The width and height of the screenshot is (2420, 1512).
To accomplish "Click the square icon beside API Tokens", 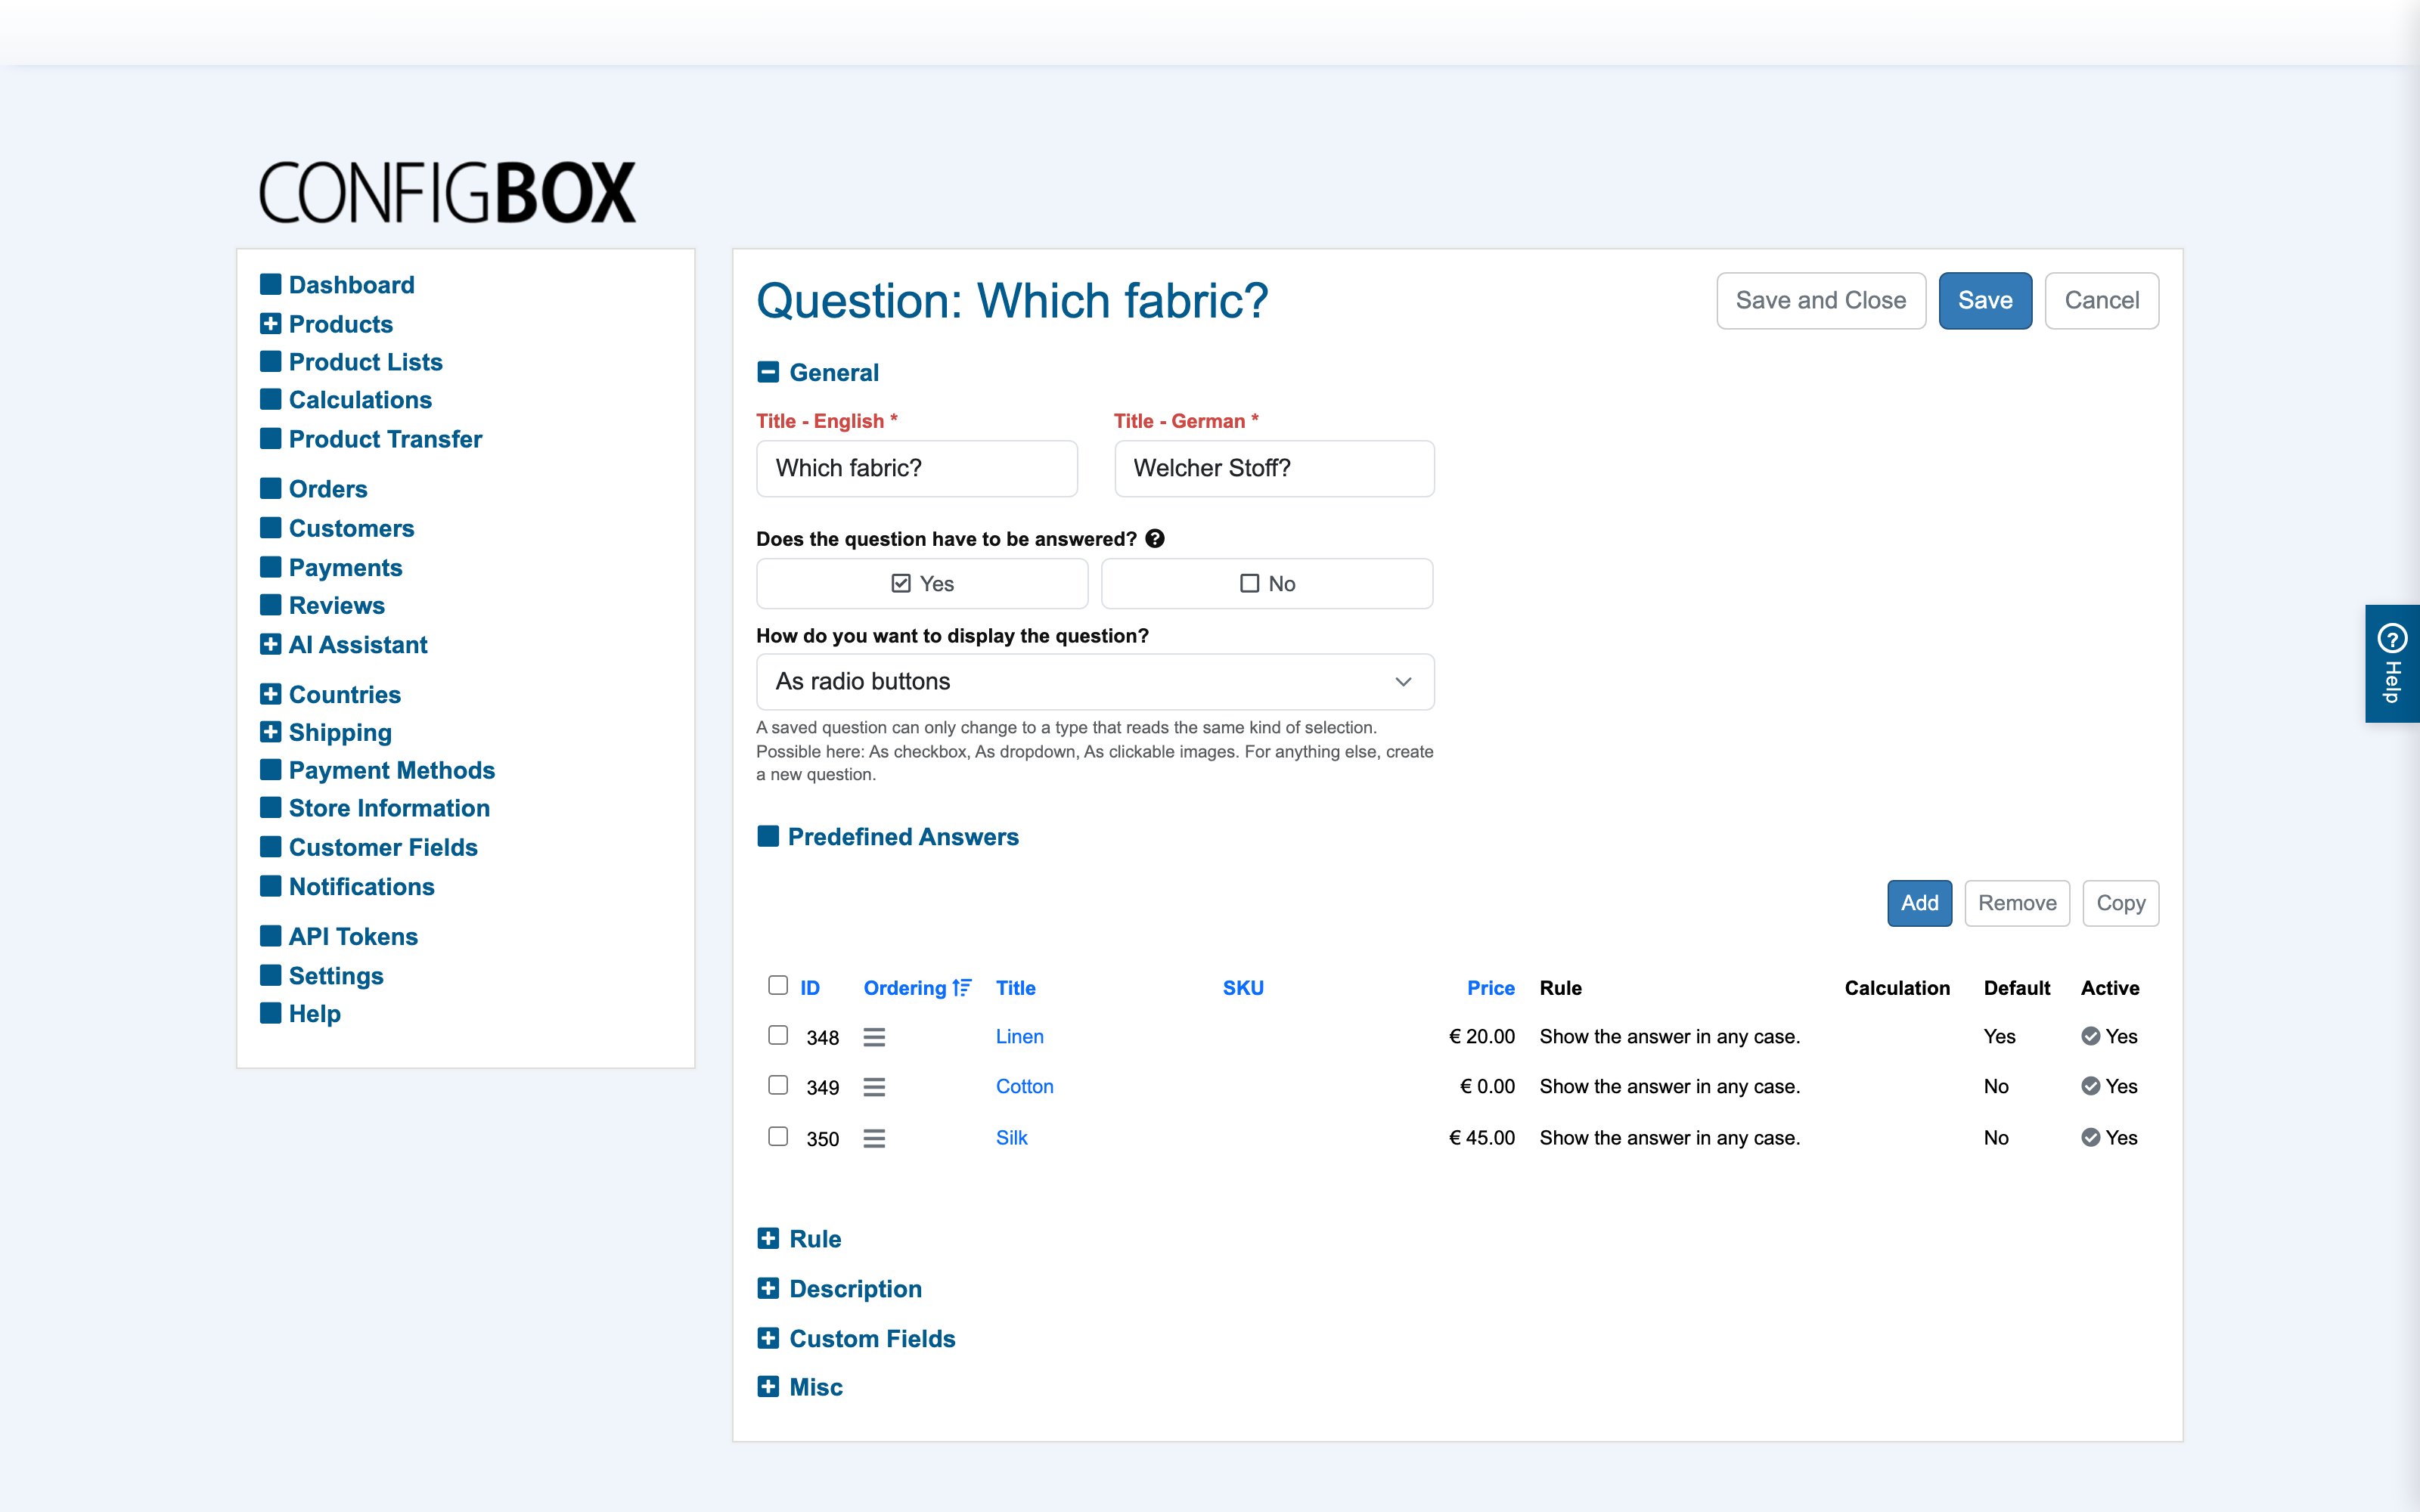I will 270,936.
